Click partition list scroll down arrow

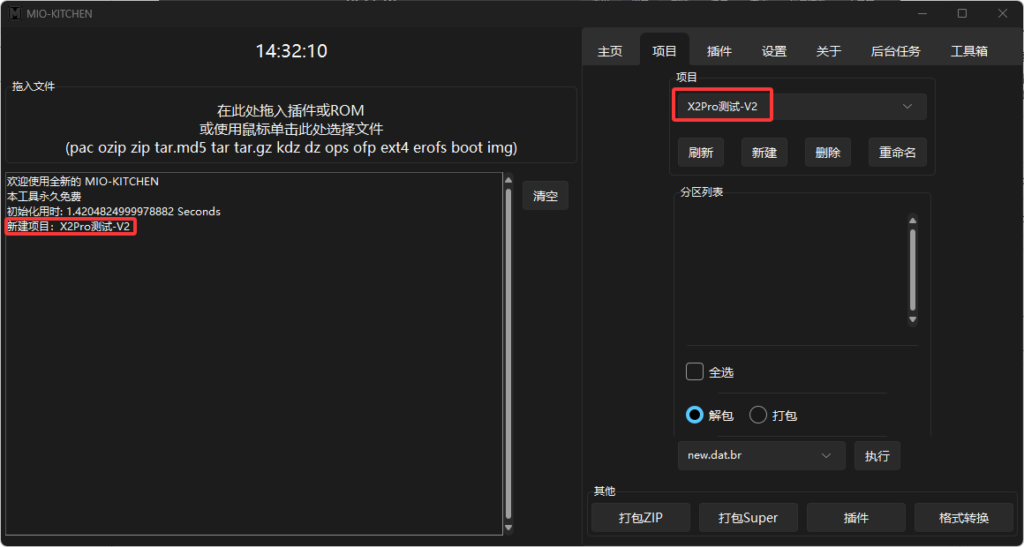pos(912,320)
